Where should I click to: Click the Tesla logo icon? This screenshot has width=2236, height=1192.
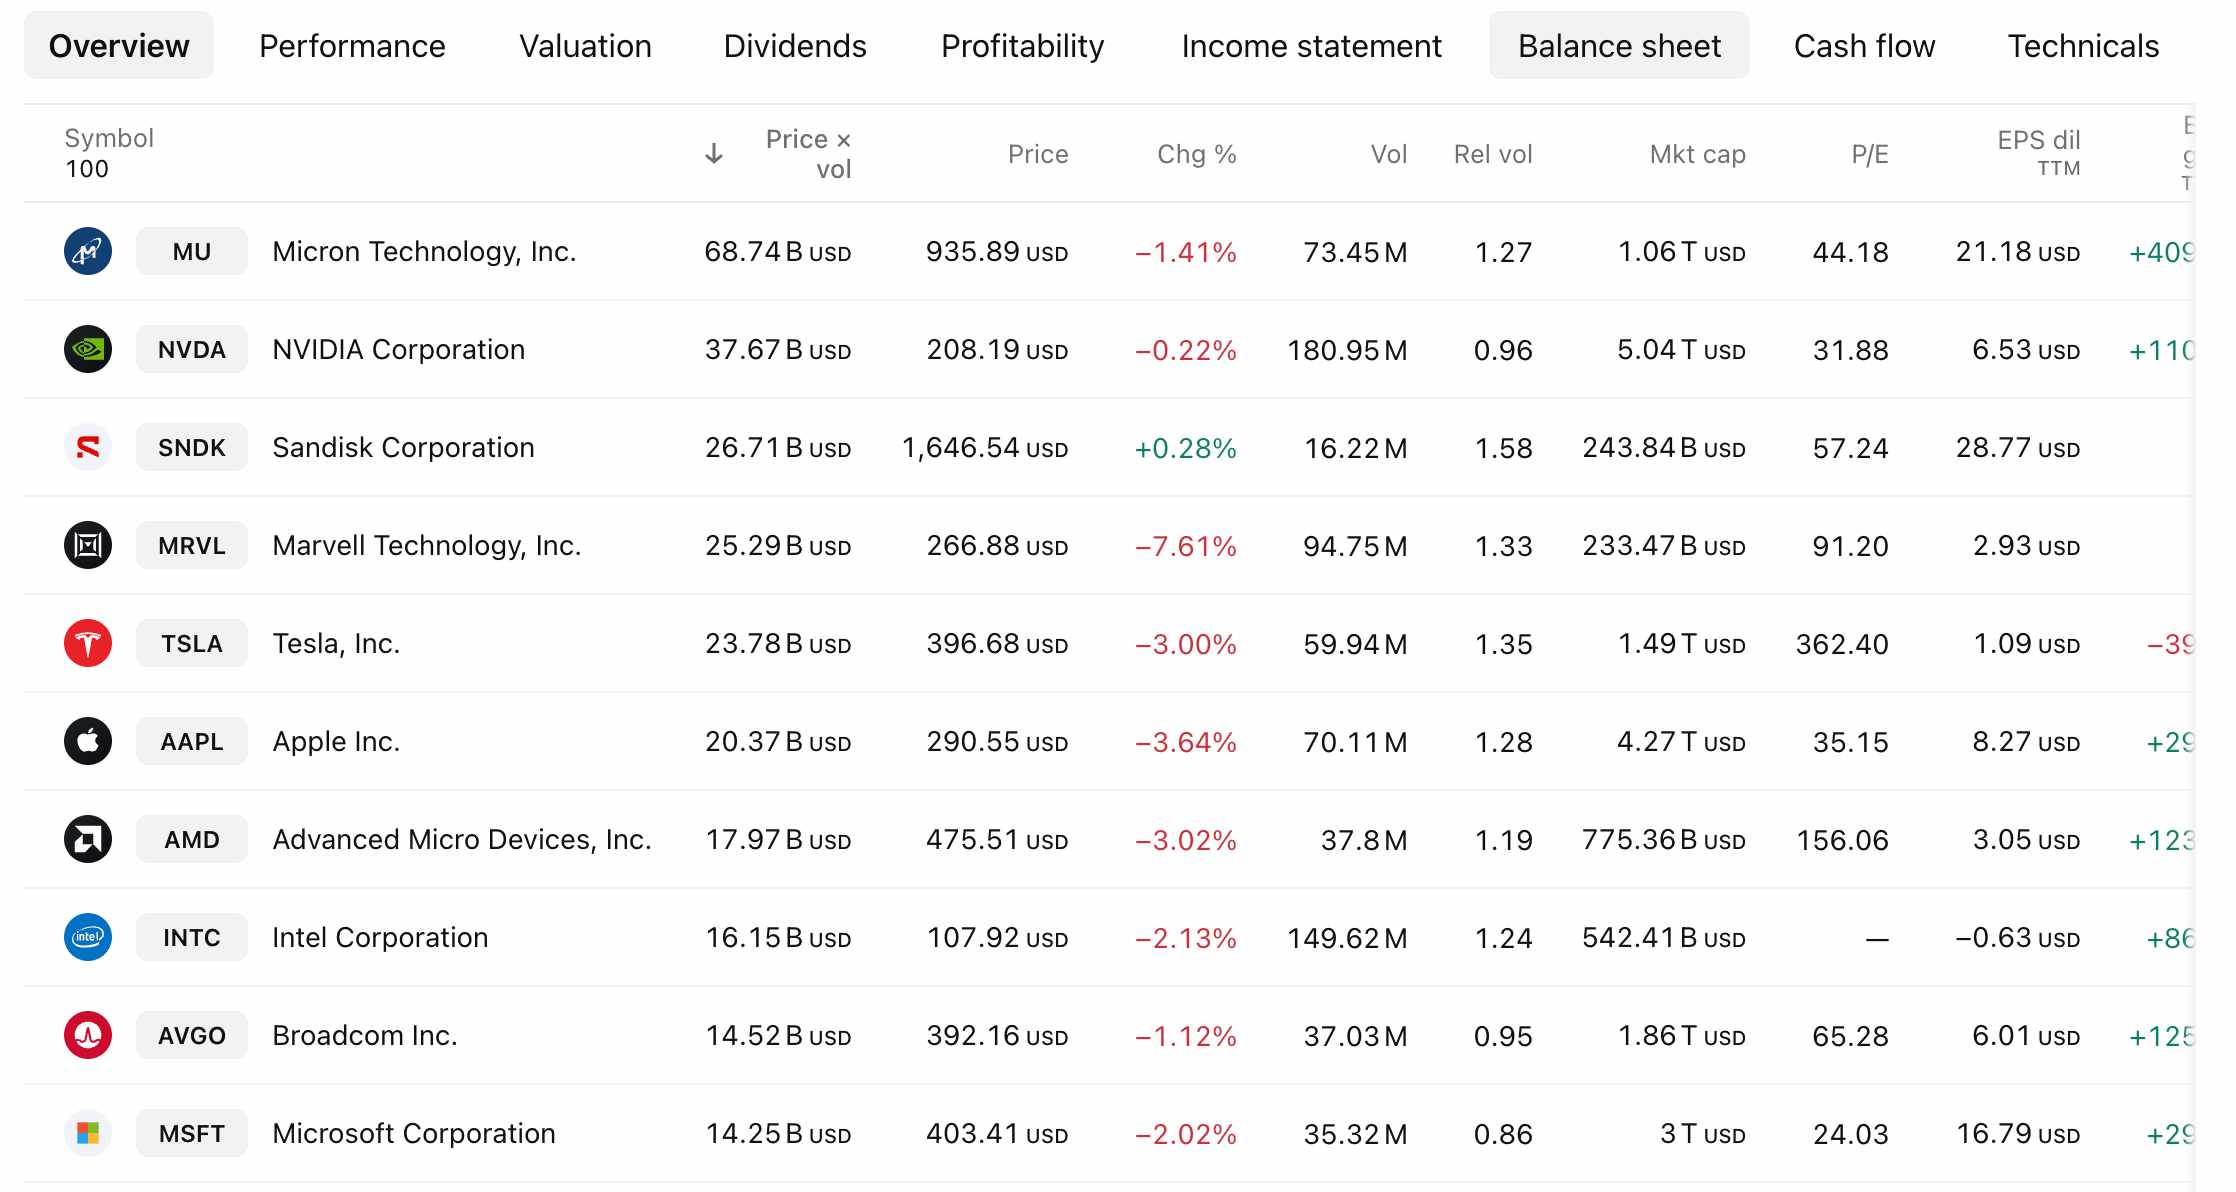pos(88,643)
